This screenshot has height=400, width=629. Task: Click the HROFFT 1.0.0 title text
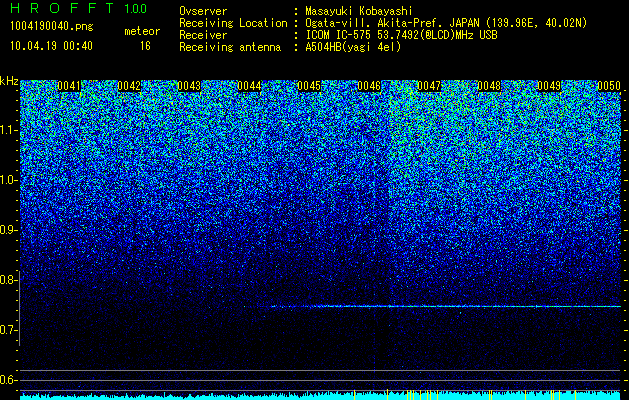tap(78, 8)
